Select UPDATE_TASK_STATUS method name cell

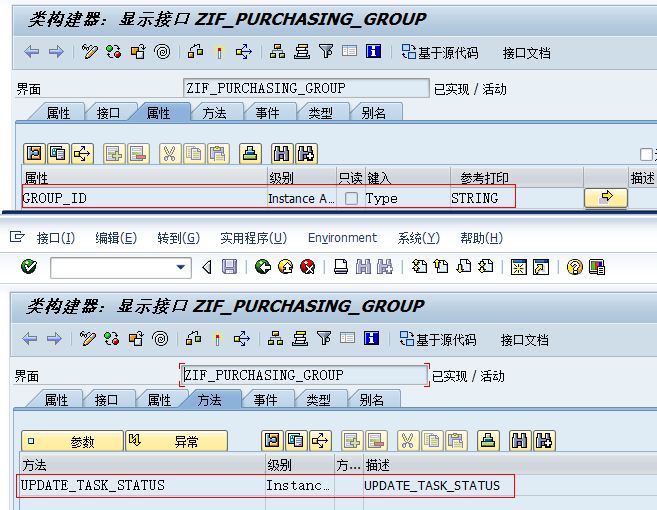click(x=142, y=485)
